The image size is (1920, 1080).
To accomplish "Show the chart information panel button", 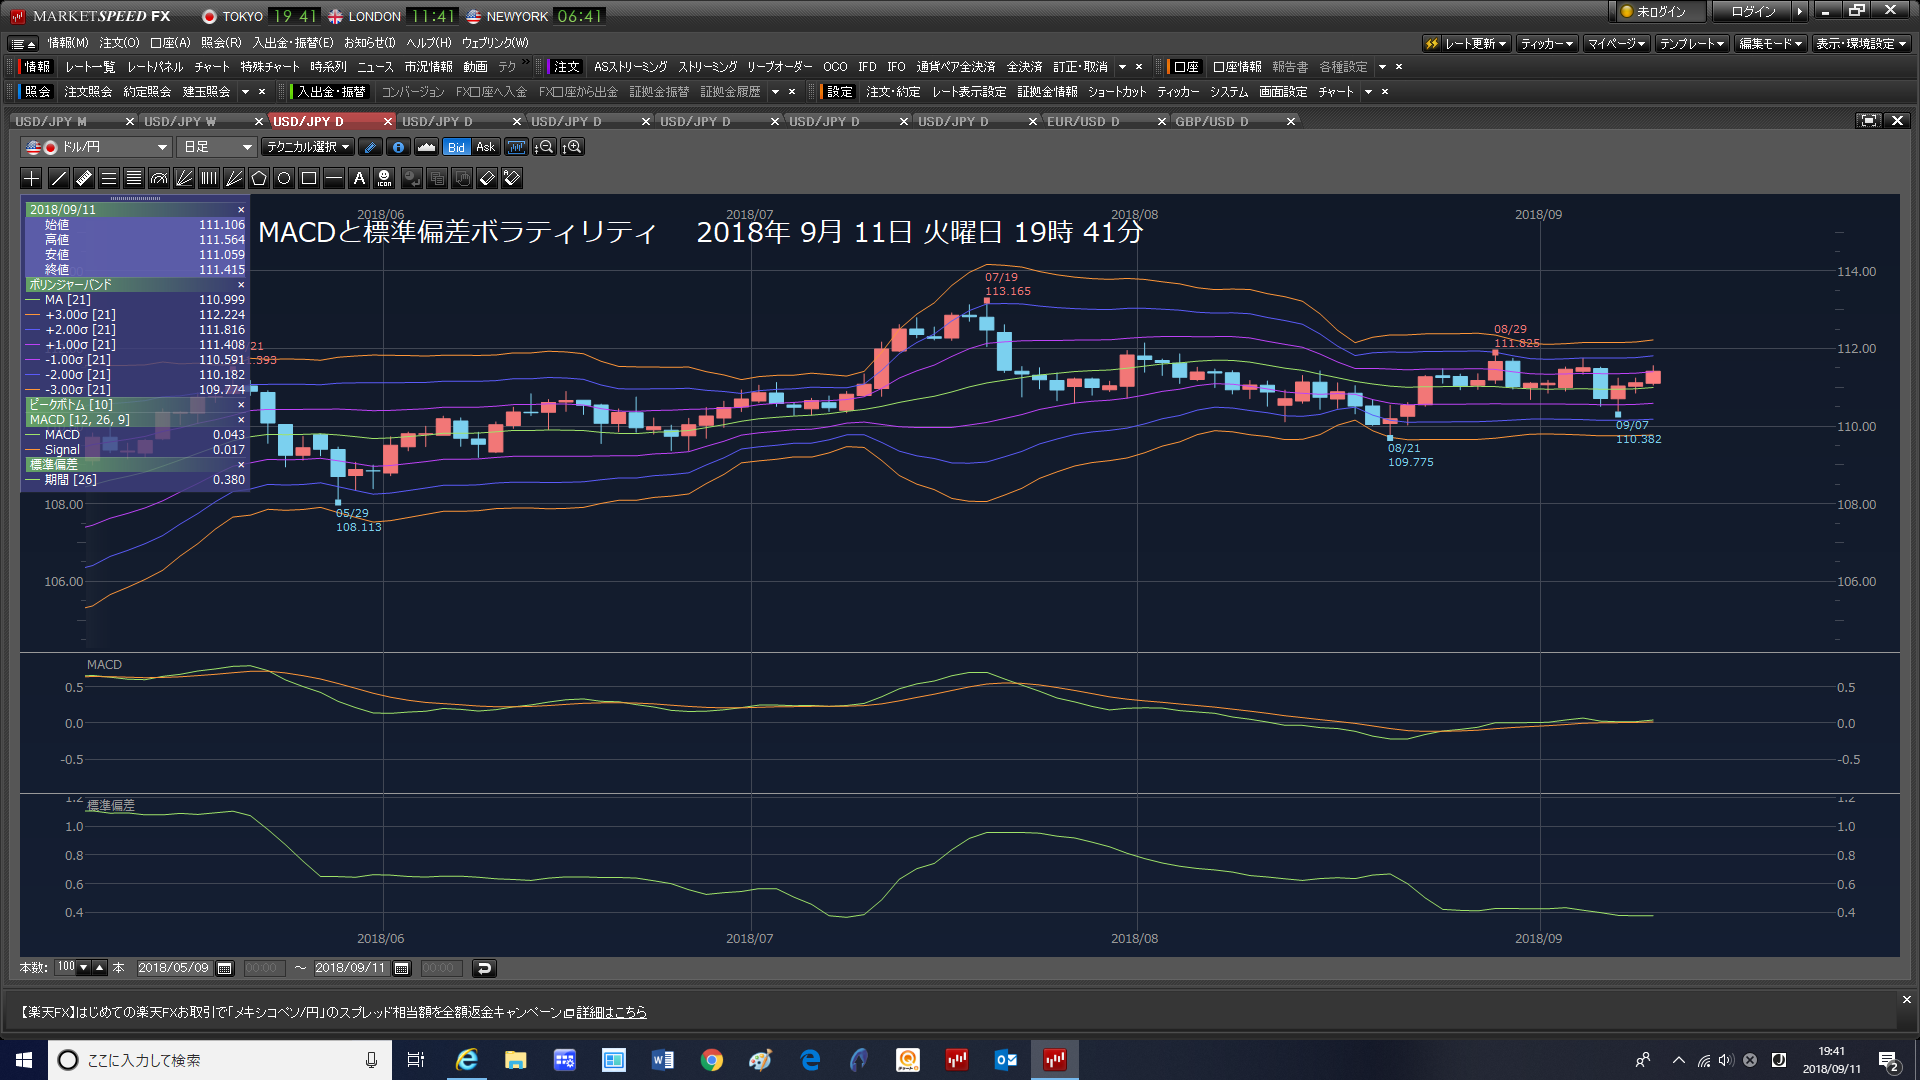I will (398, 147).
